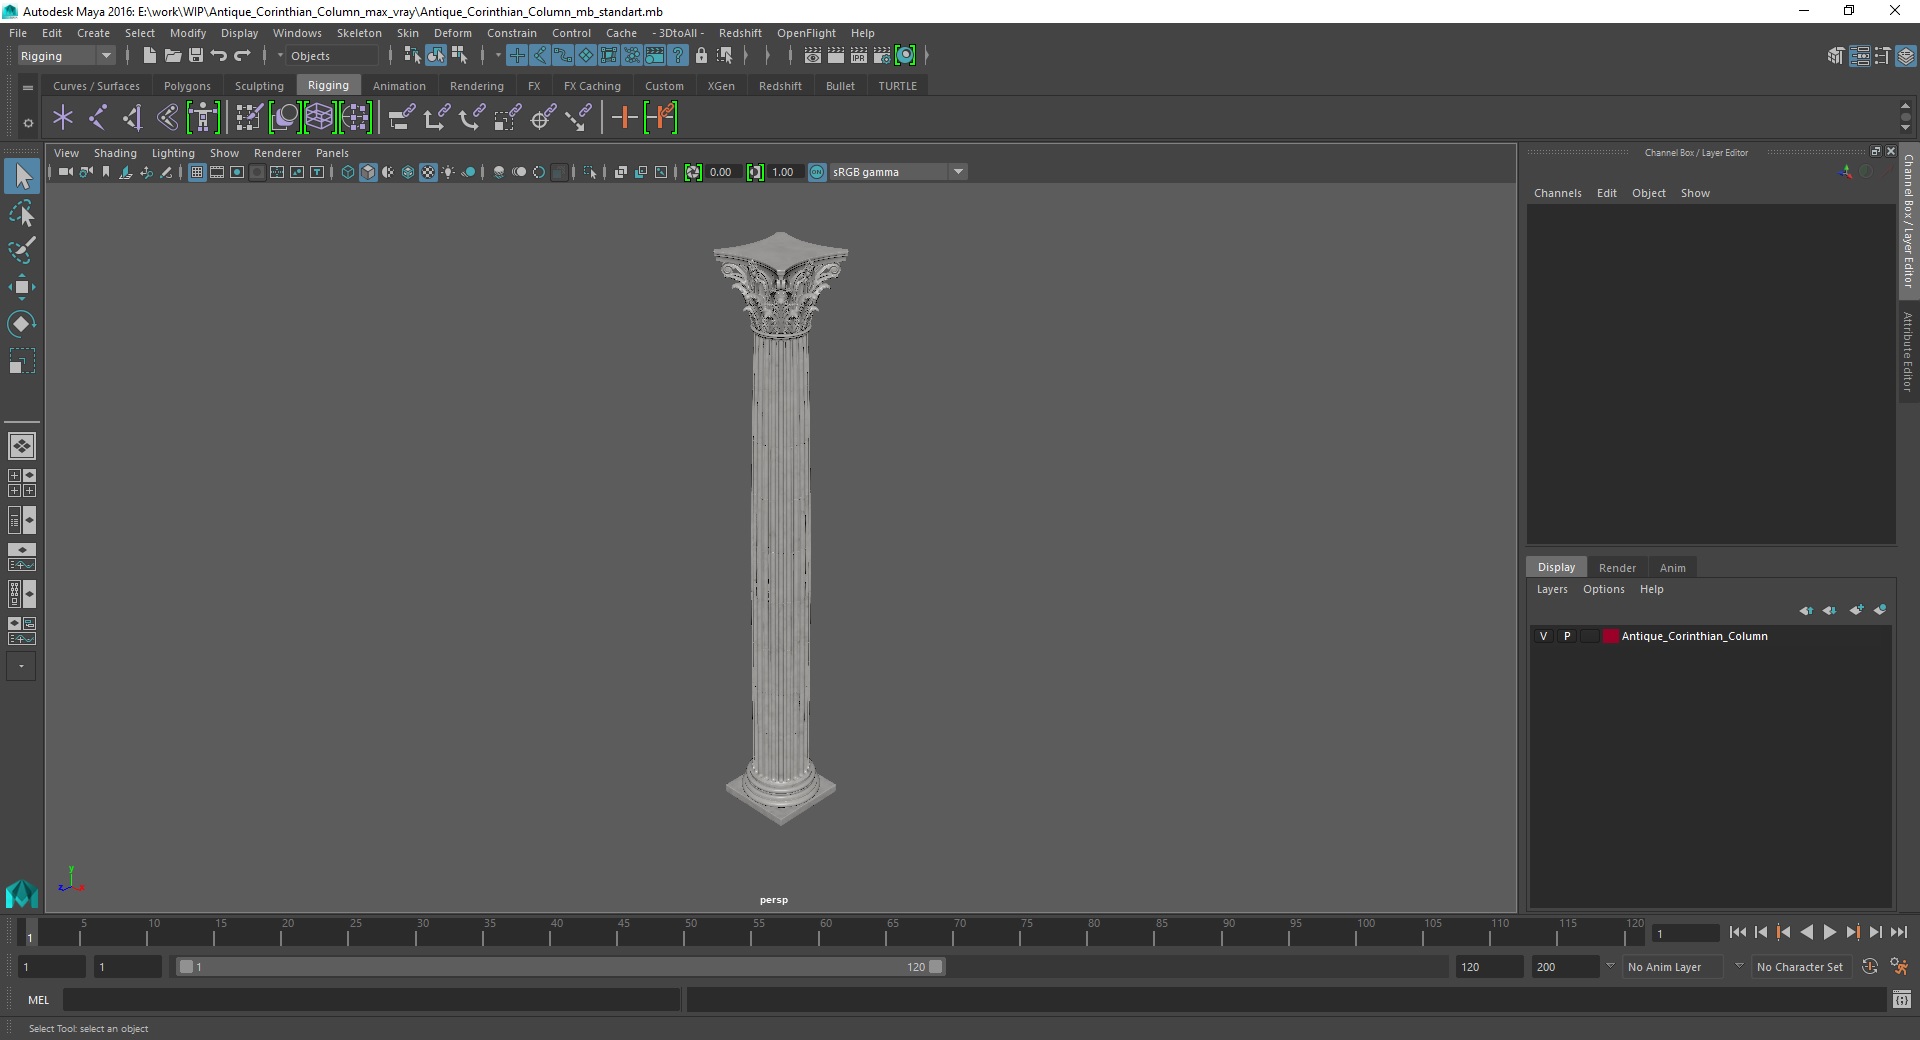The height and width of the screenshot is (1040, 1920).
Task: Open the Script Editor icon
Action: click(1901, 999)
